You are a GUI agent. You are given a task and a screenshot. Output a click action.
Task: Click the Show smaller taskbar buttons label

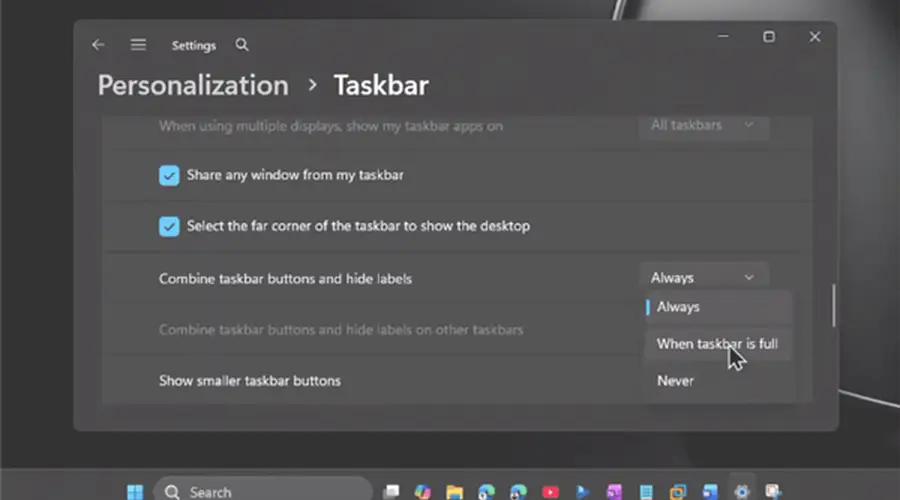pos(250,381)
